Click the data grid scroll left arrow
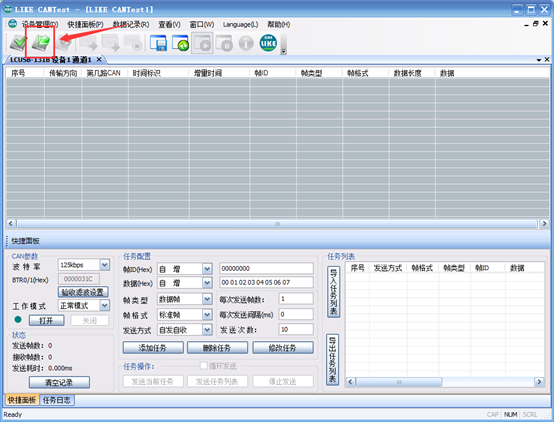554x422 pixels. coord(11,223)
